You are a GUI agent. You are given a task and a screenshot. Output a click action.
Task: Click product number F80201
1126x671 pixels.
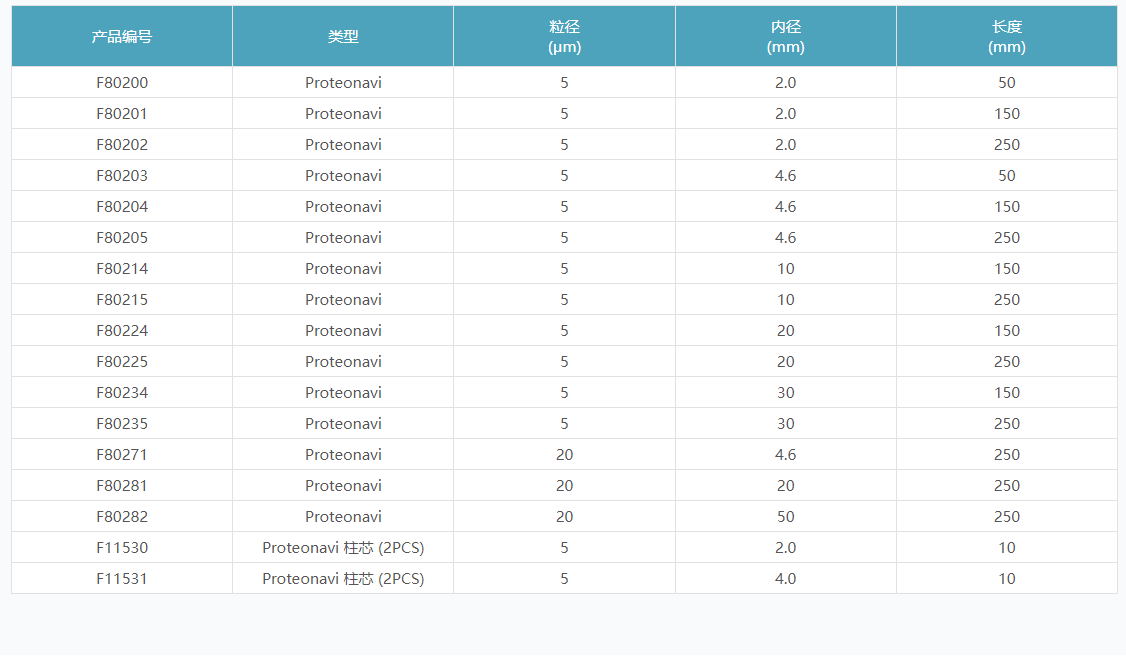click(x=122, y=114)
